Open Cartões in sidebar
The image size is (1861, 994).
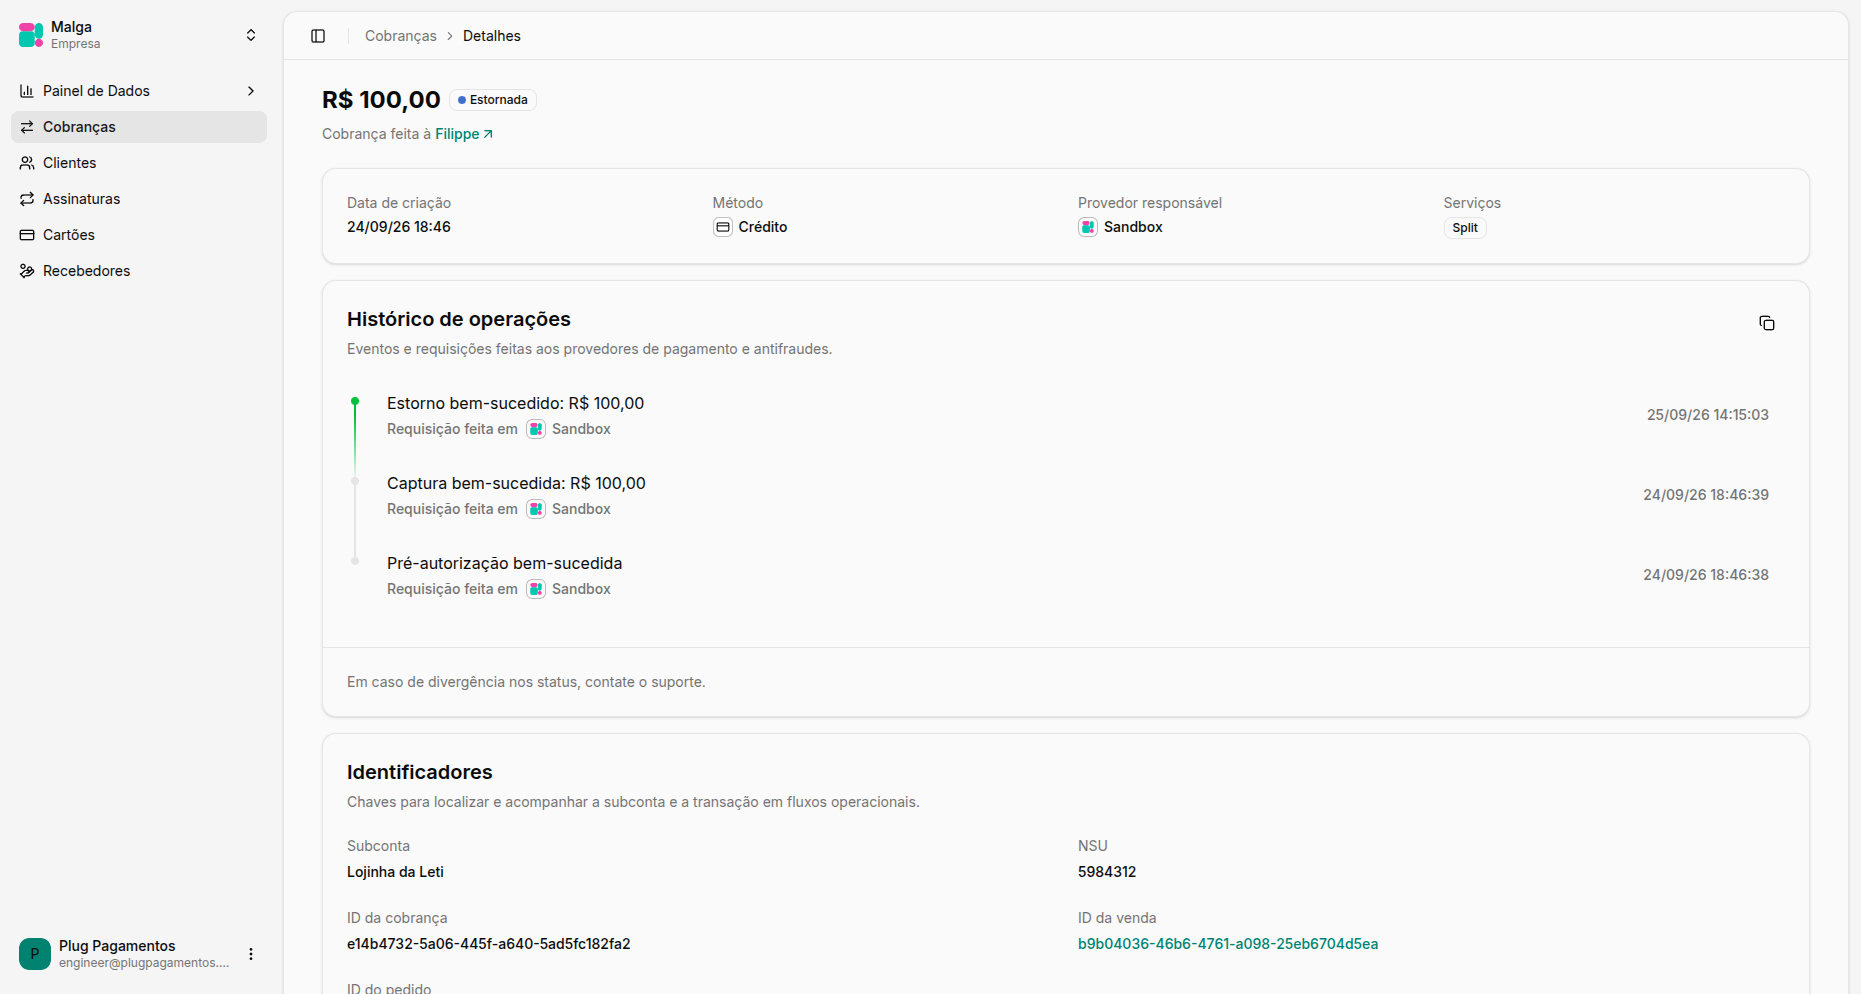pos(139,235)
